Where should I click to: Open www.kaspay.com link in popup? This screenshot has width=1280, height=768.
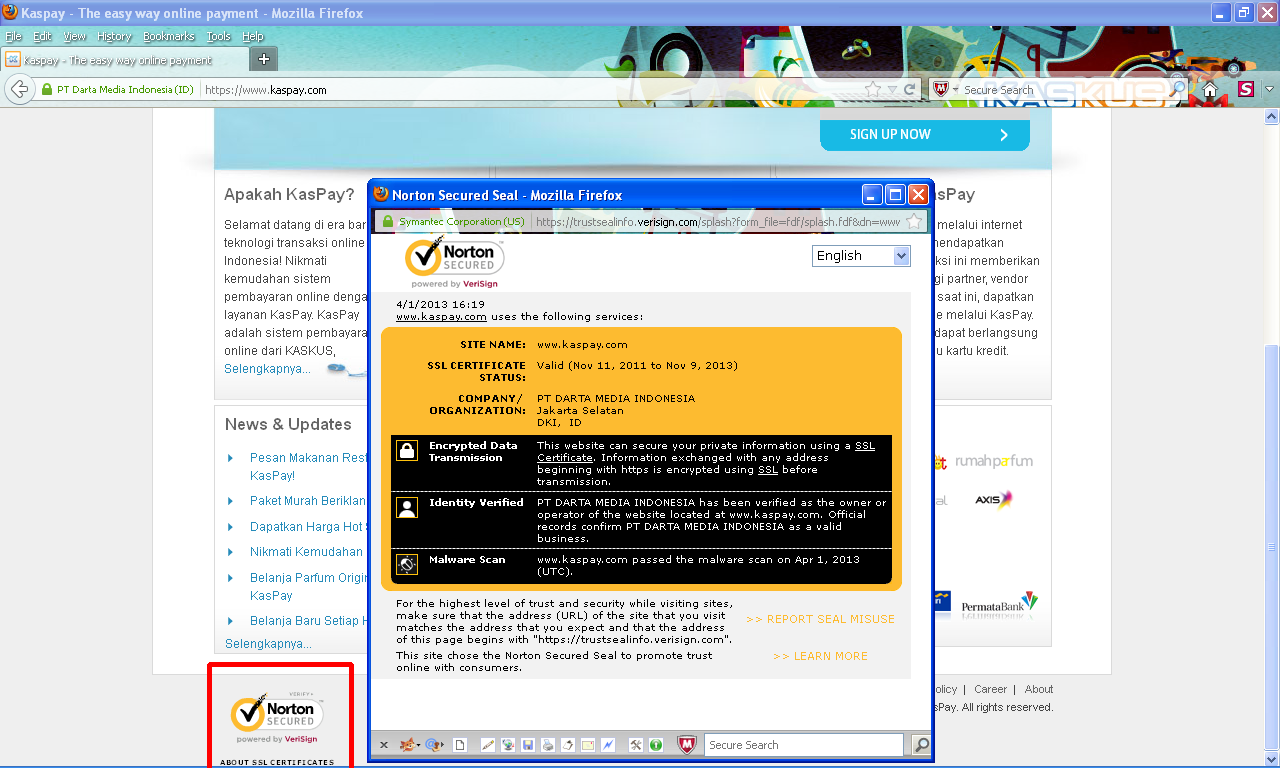tap(441, 316)
